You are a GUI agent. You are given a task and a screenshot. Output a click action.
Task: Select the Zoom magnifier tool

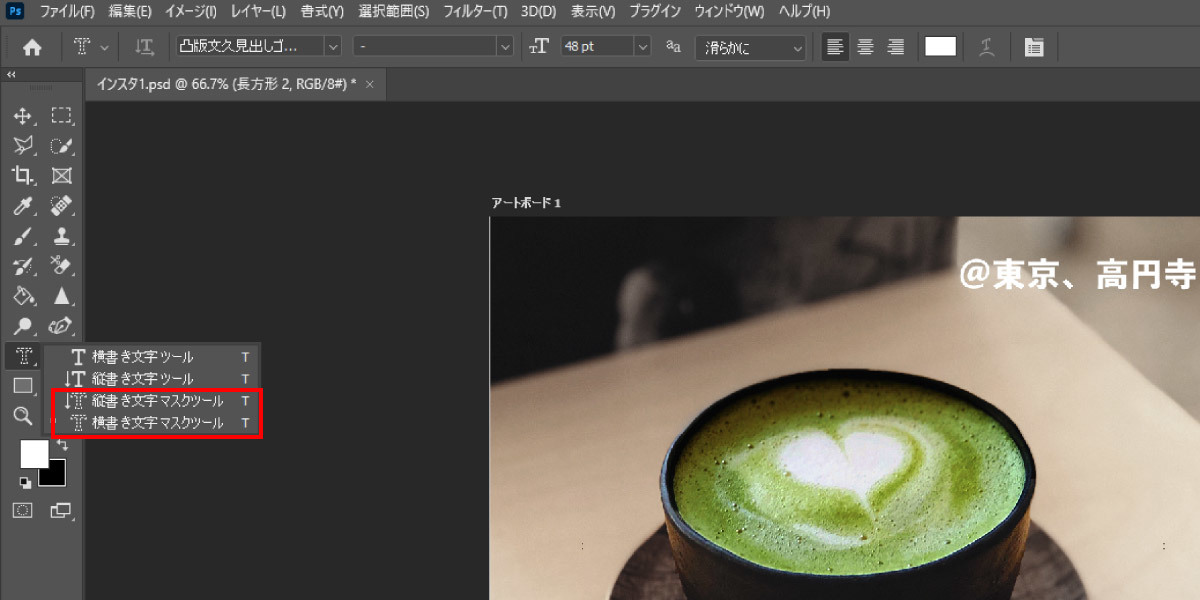click(23, 415)
